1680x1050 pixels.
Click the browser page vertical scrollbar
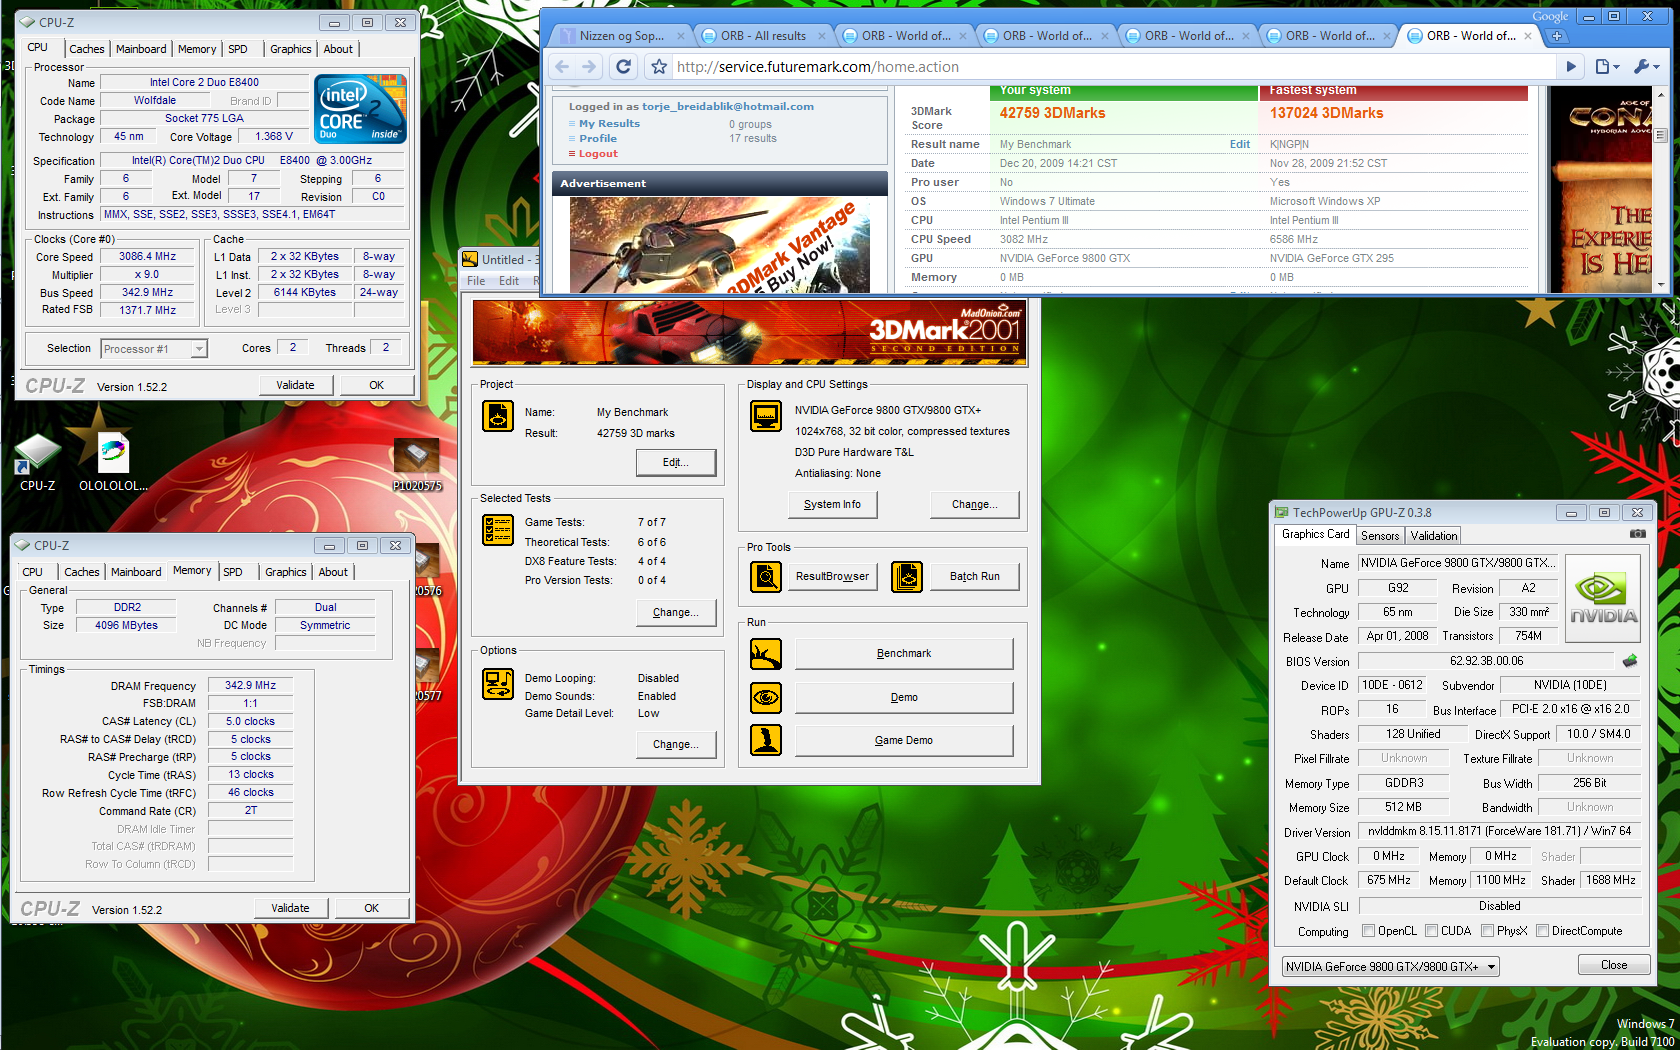click(x=1661, y=190)
